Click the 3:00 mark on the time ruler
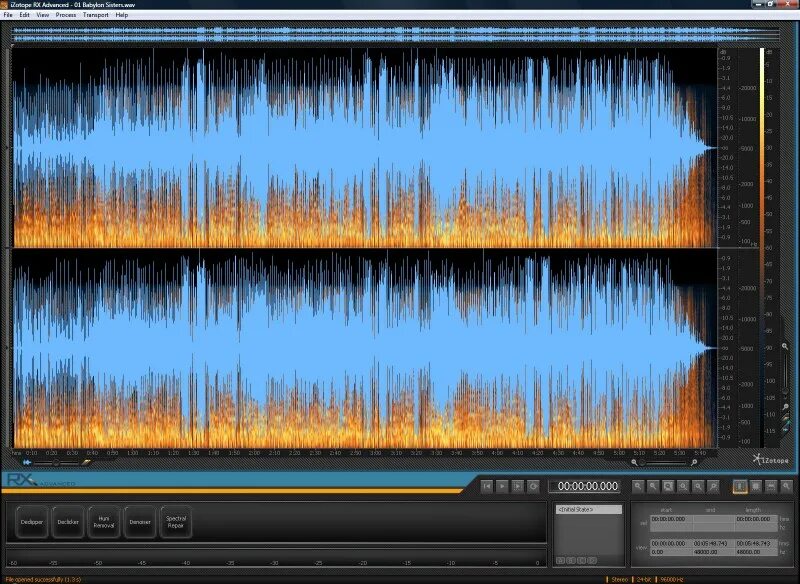Image resolution: width=800 pixels, height=584 pixels. tap(376, 453)
